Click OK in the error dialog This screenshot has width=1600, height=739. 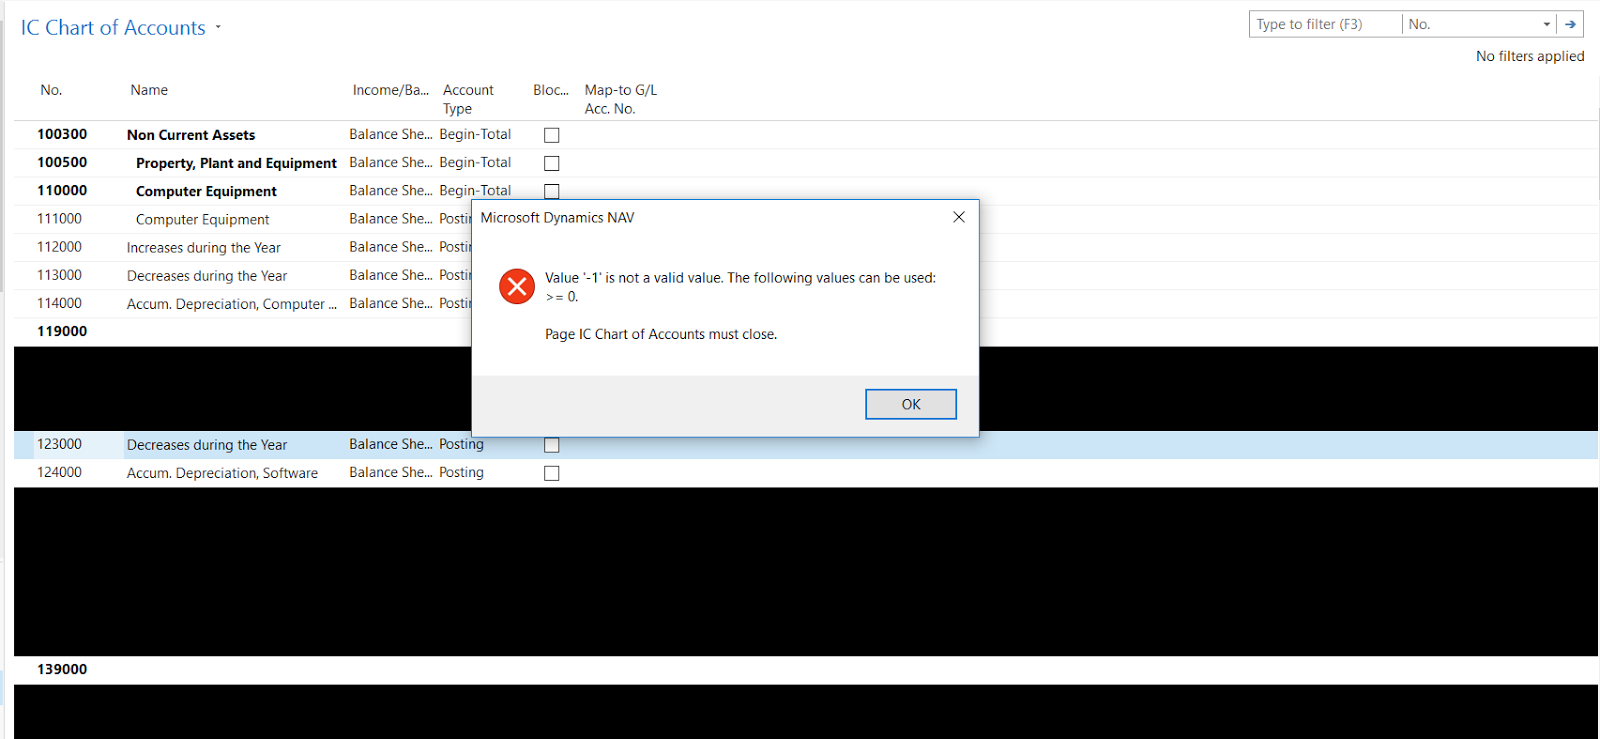coord(910,404)
